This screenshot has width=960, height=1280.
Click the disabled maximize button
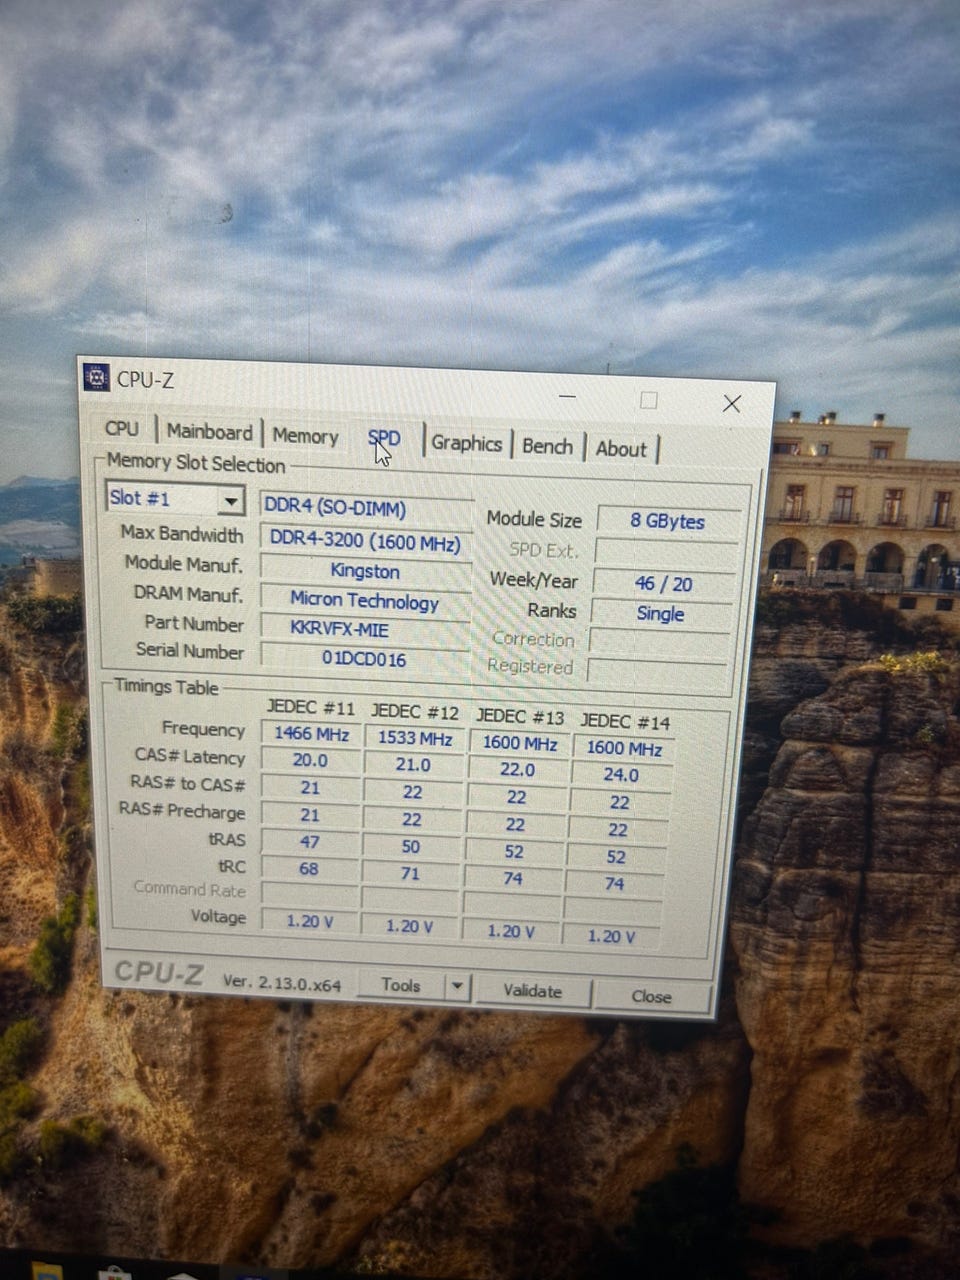click(649, 400)
